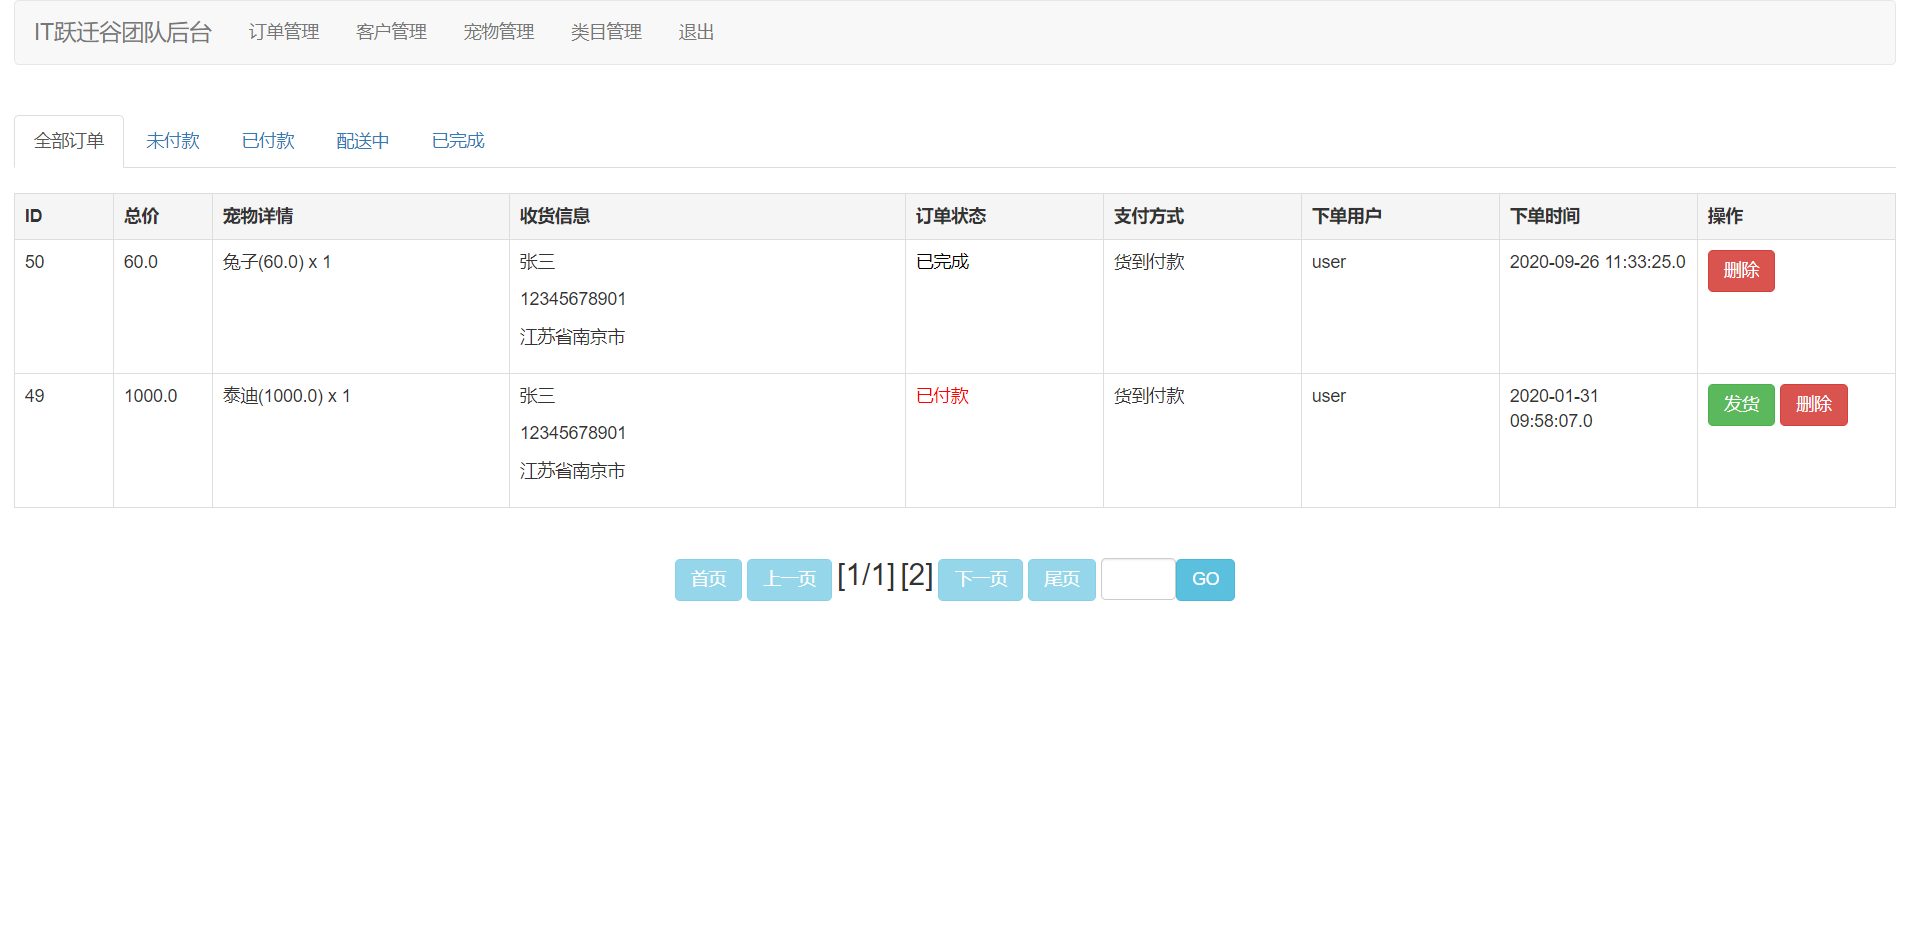Click 兔子(60.0) x 1 pet detail
The width and height of the screenshot is (1914, 940).
pos(277,262)
